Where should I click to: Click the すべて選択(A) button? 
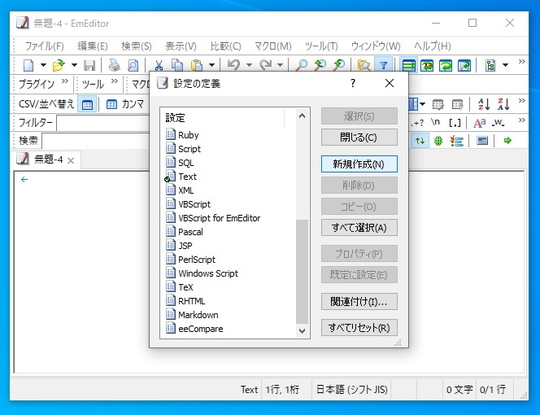point(359,228)
